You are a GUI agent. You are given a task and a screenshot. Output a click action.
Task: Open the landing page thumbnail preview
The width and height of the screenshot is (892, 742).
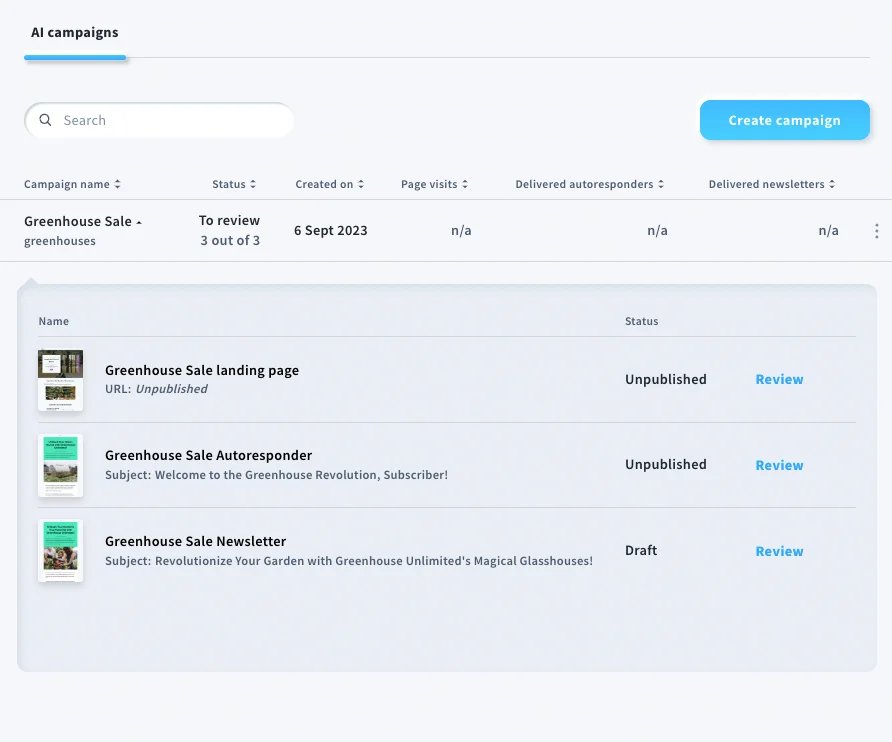pyautogui.click(x=60, y=380)
